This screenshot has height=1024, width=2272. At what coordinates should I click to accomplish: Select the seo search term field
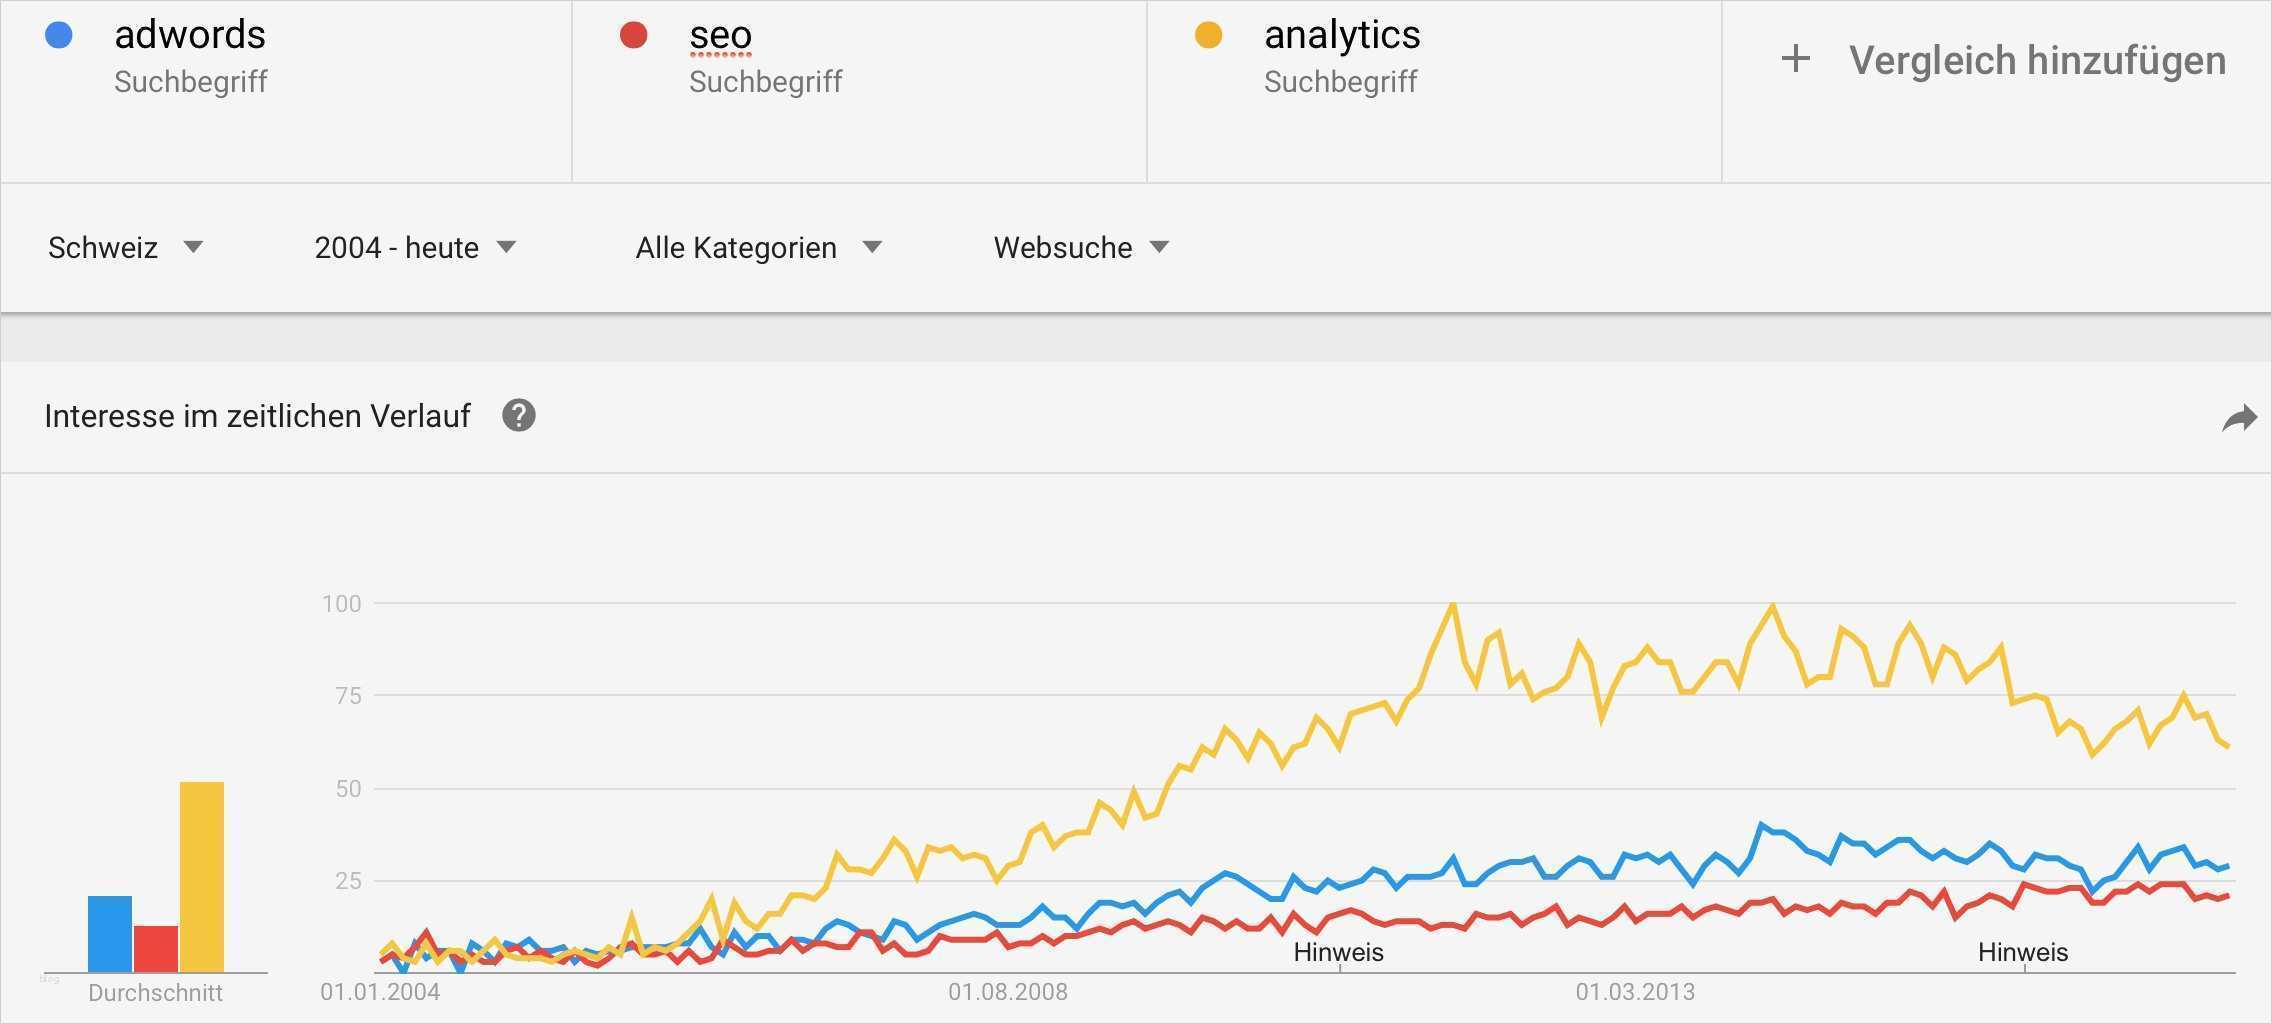coord(720,36)
